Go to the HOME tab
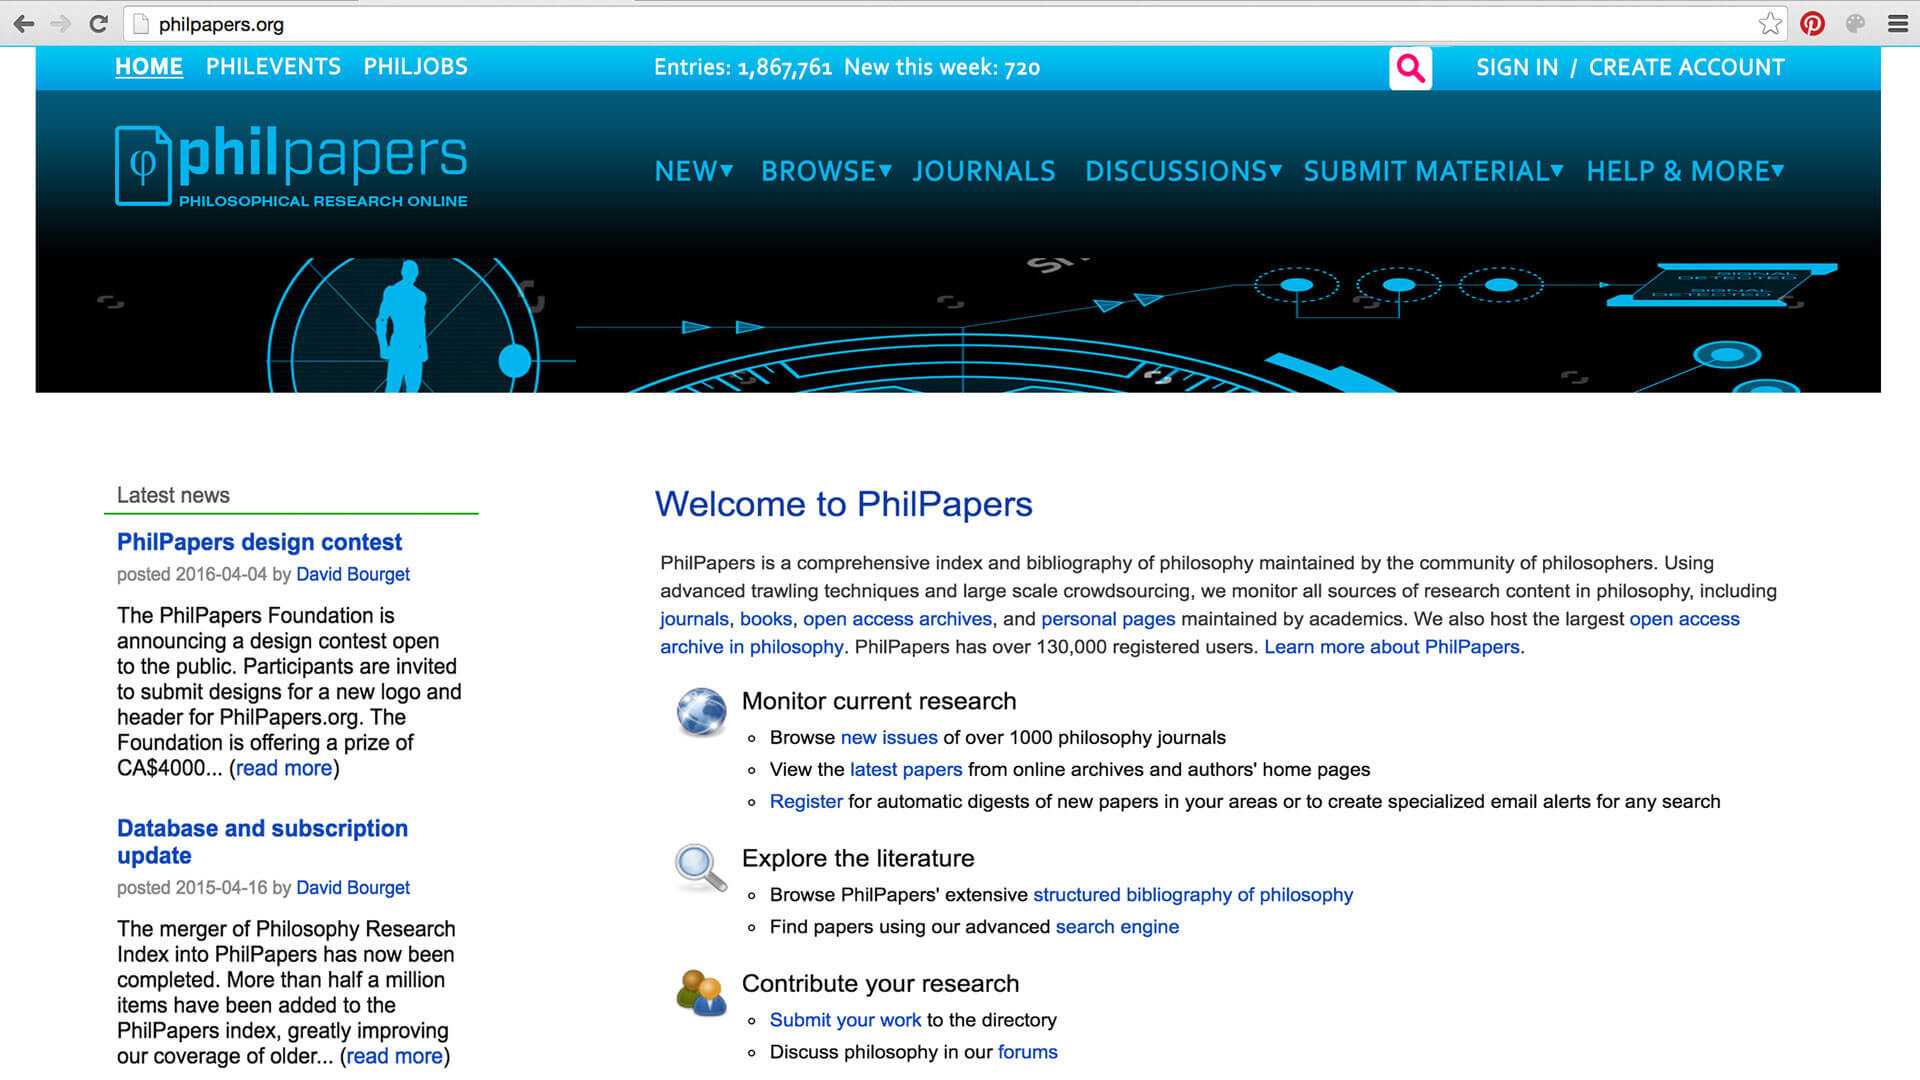The height and width of the screenshot is (1080, 1920). point(149,67)
